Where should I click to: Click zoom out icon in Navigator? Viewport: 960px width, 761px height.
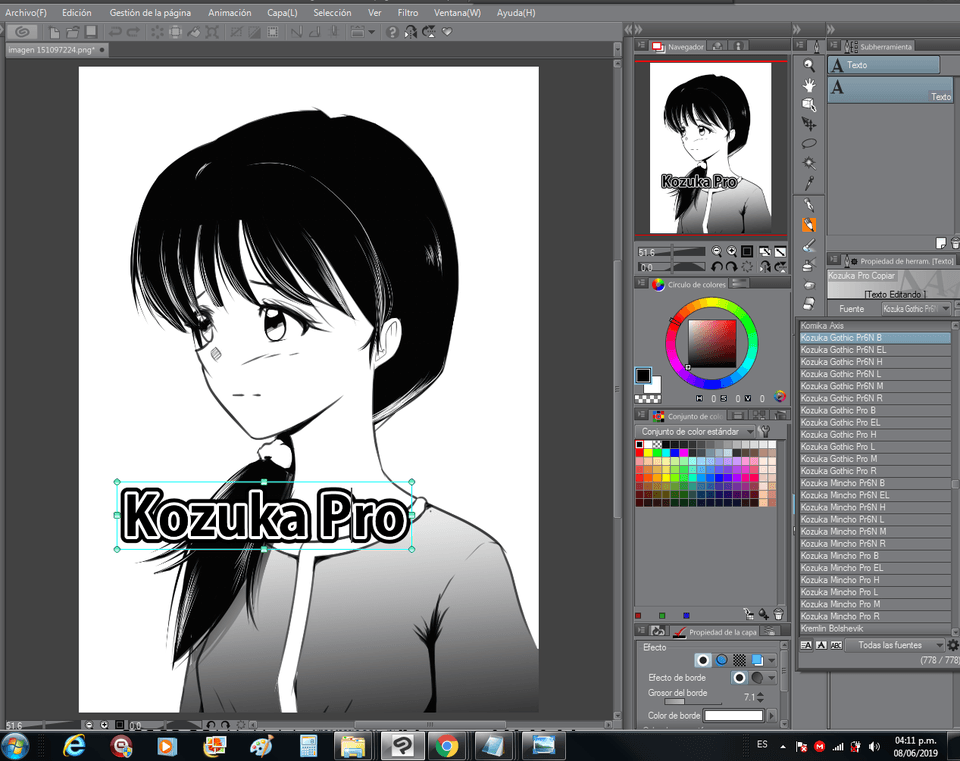click(x=717, y=252)
